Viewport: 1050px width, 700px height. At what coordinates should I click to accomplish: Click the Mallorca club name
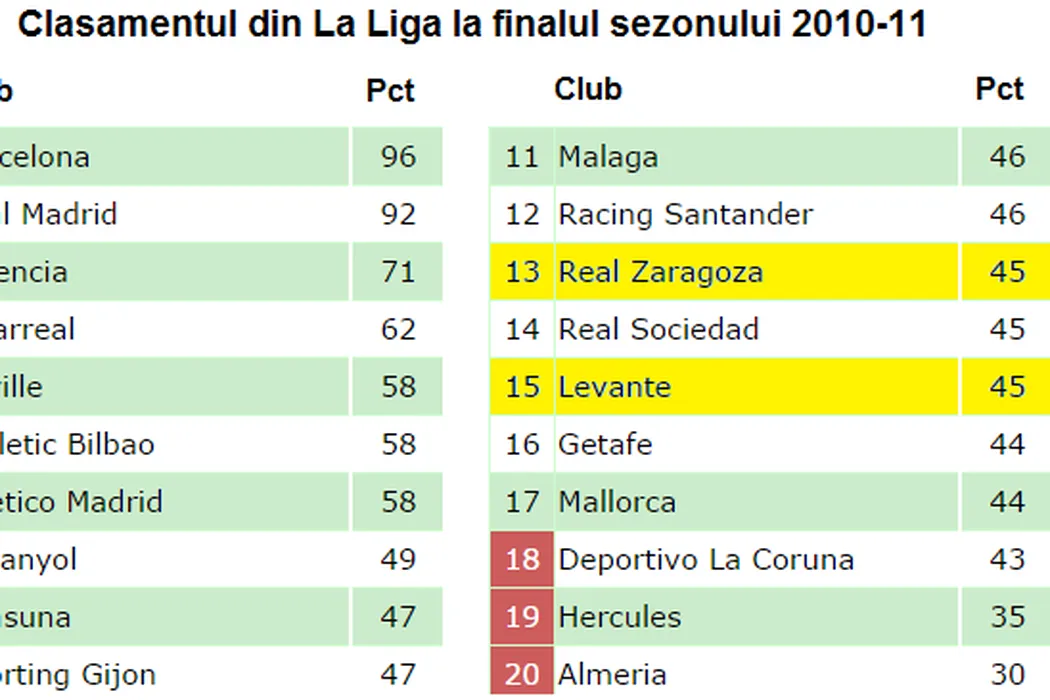click(x=617, y=502)
